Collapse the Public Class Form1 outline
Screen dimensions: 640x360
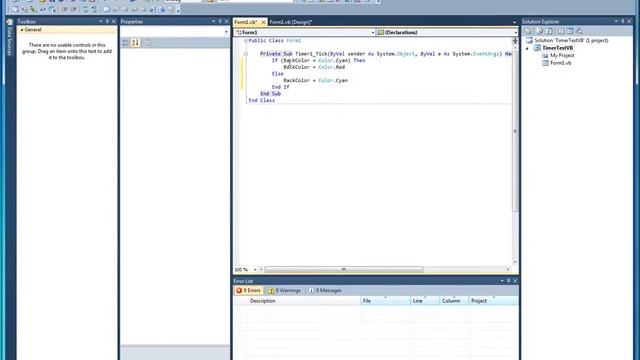245,41
